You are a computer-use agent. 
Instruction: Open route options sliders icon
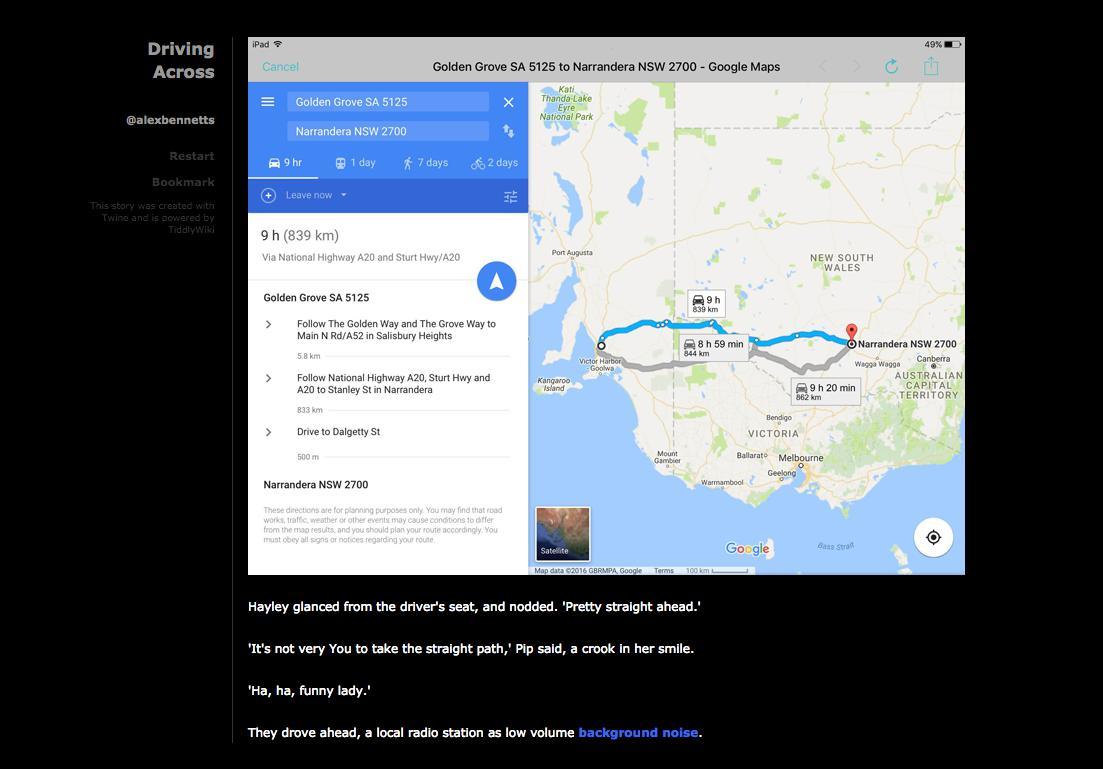511,196
